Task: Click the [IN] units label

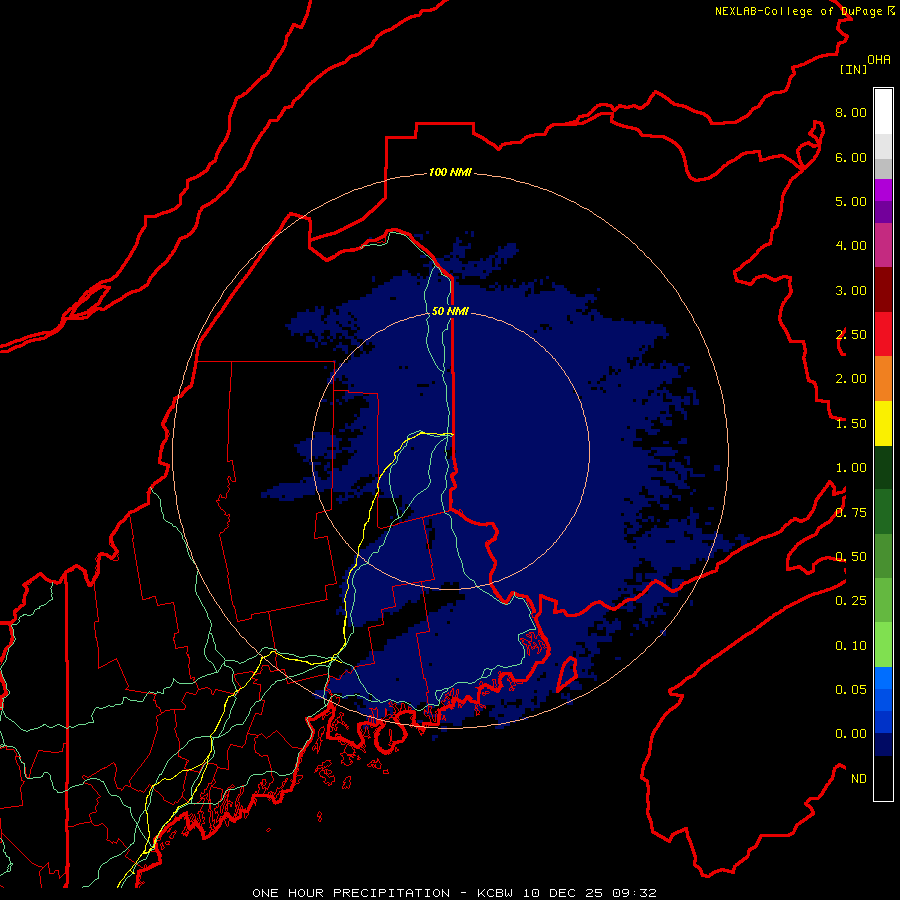Action: point(853,69)
